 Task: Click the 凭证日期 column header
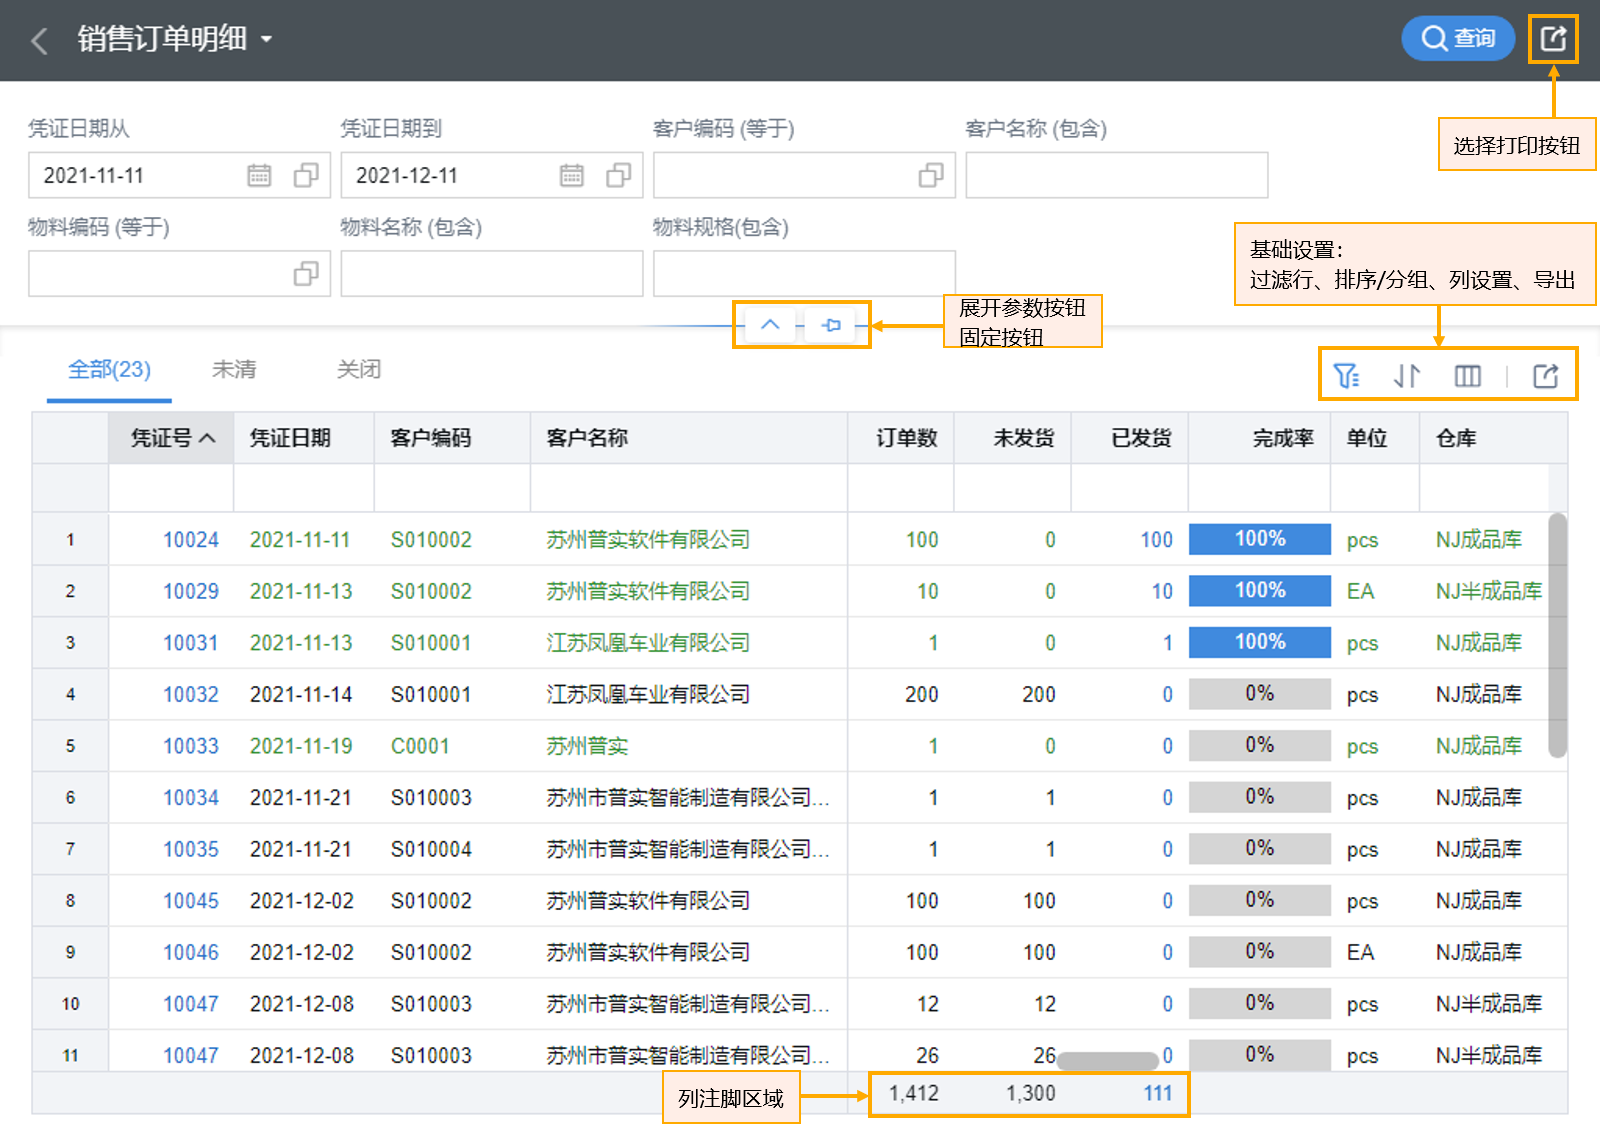pyautogui.click(x=304, y=438)
